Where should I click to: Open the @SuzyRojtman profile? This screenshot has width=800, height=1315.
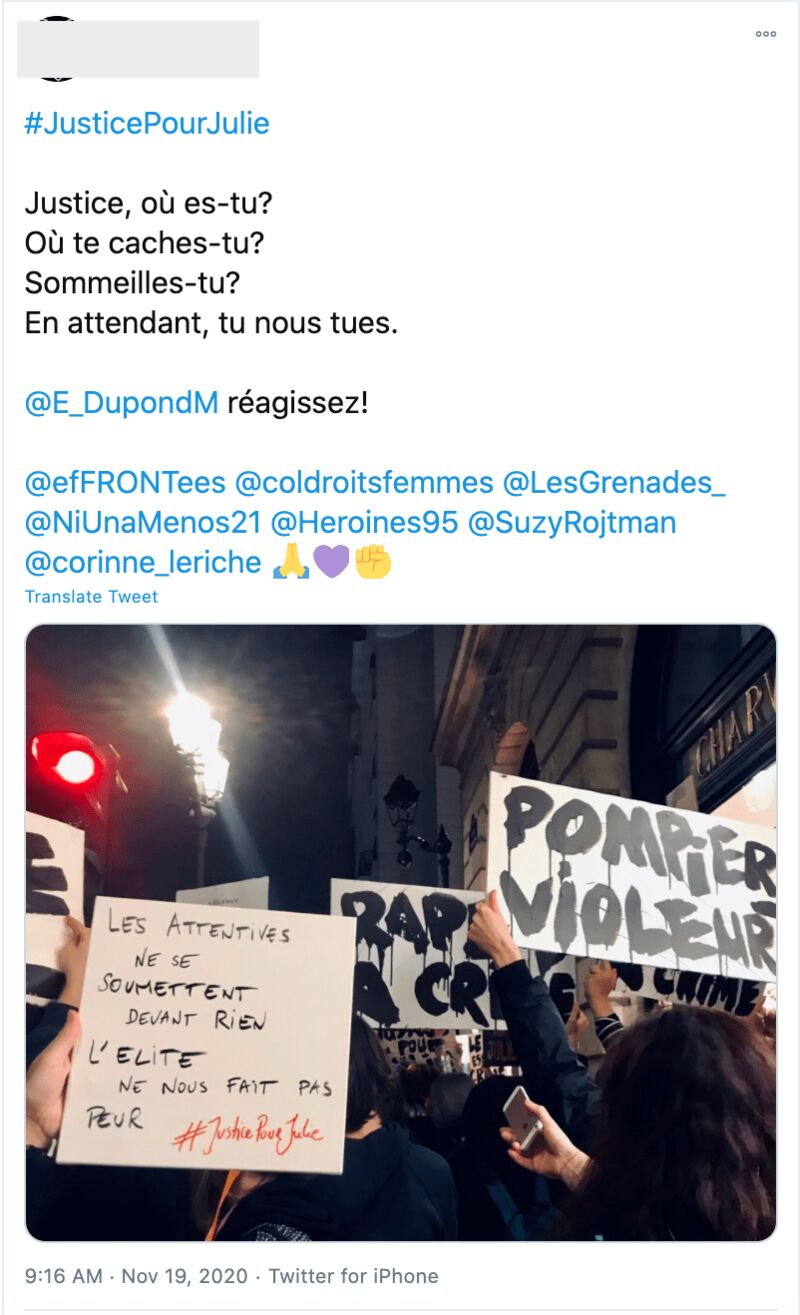point(572,522)
